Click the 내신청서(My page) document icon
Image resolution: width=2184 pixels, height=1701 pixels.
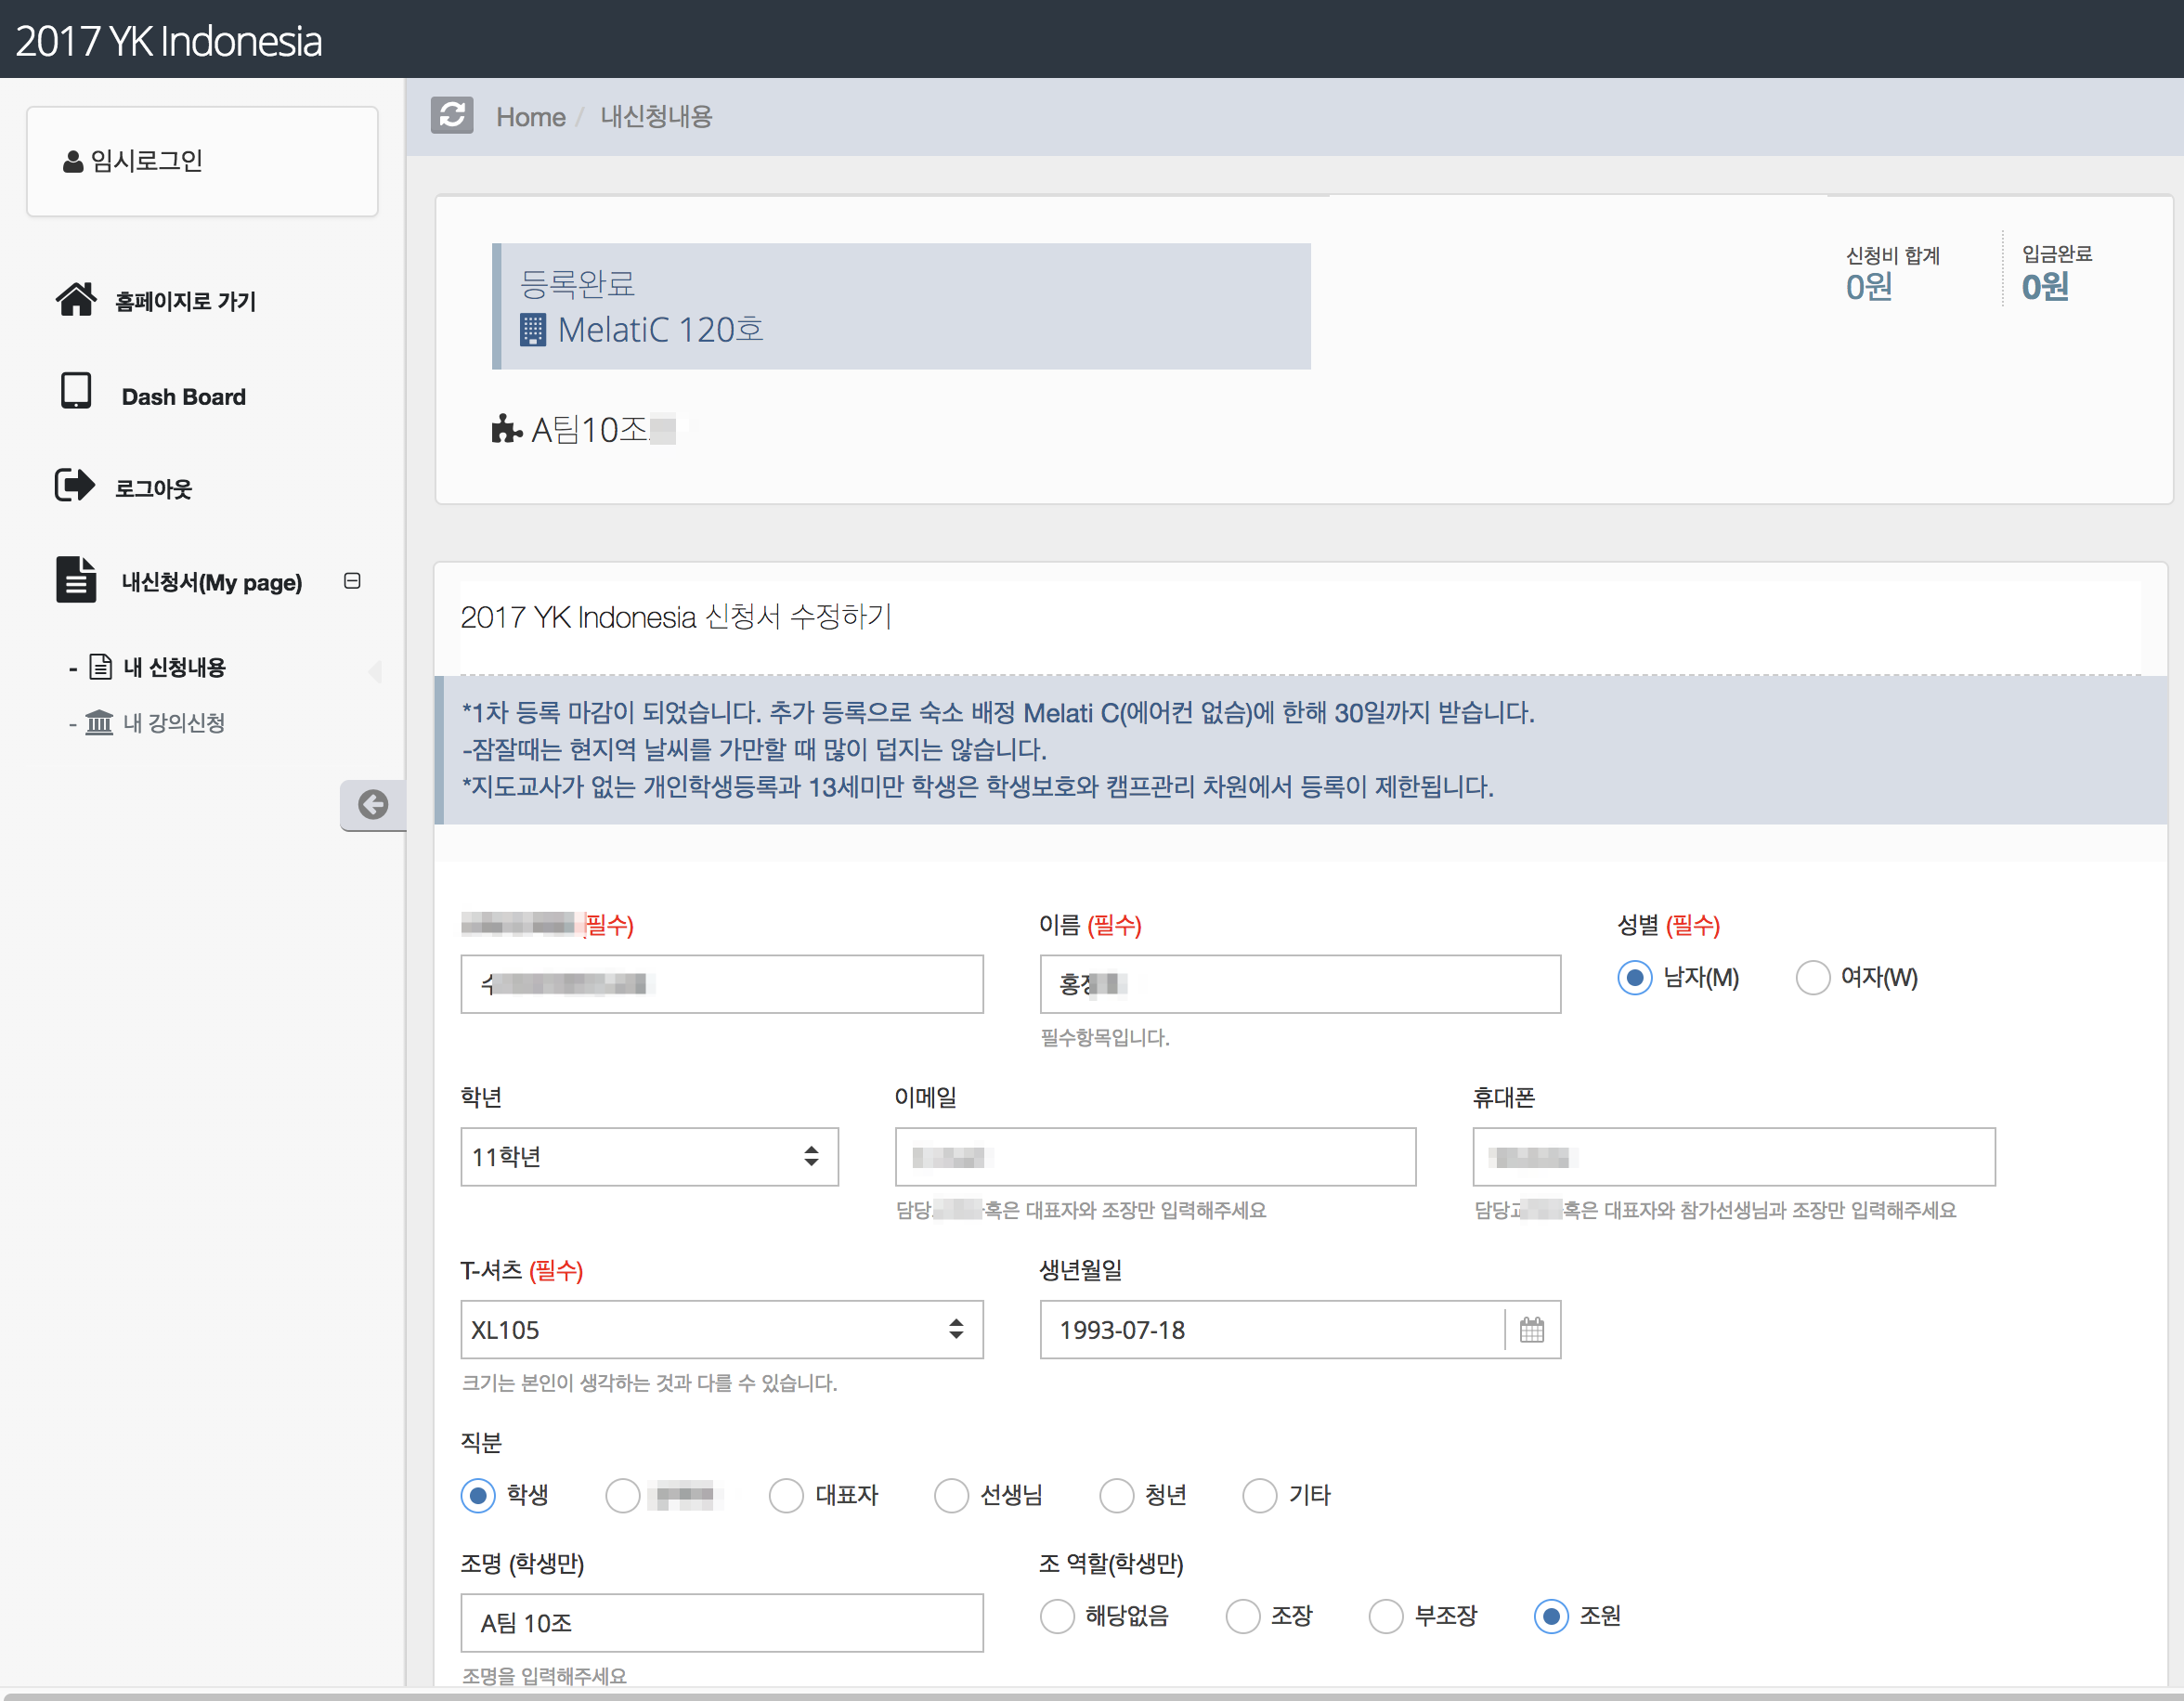[76, 580]
